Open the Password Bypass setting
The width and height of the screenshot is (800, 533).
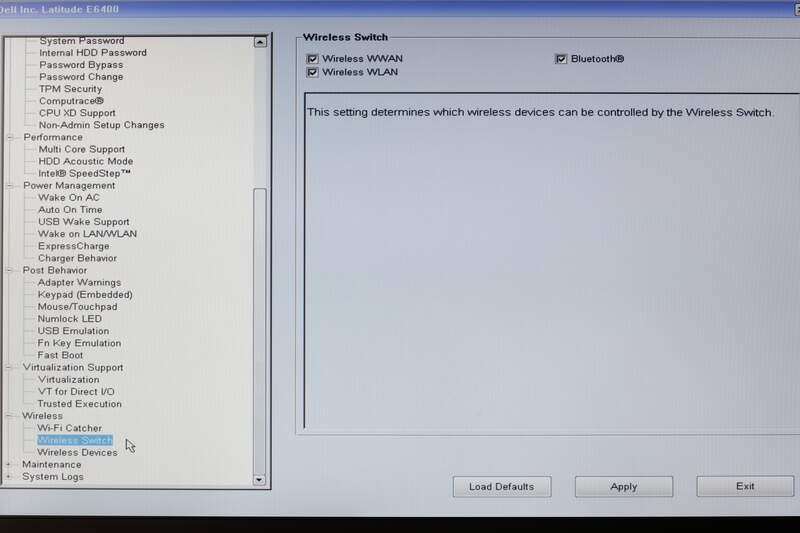[81, 65]
